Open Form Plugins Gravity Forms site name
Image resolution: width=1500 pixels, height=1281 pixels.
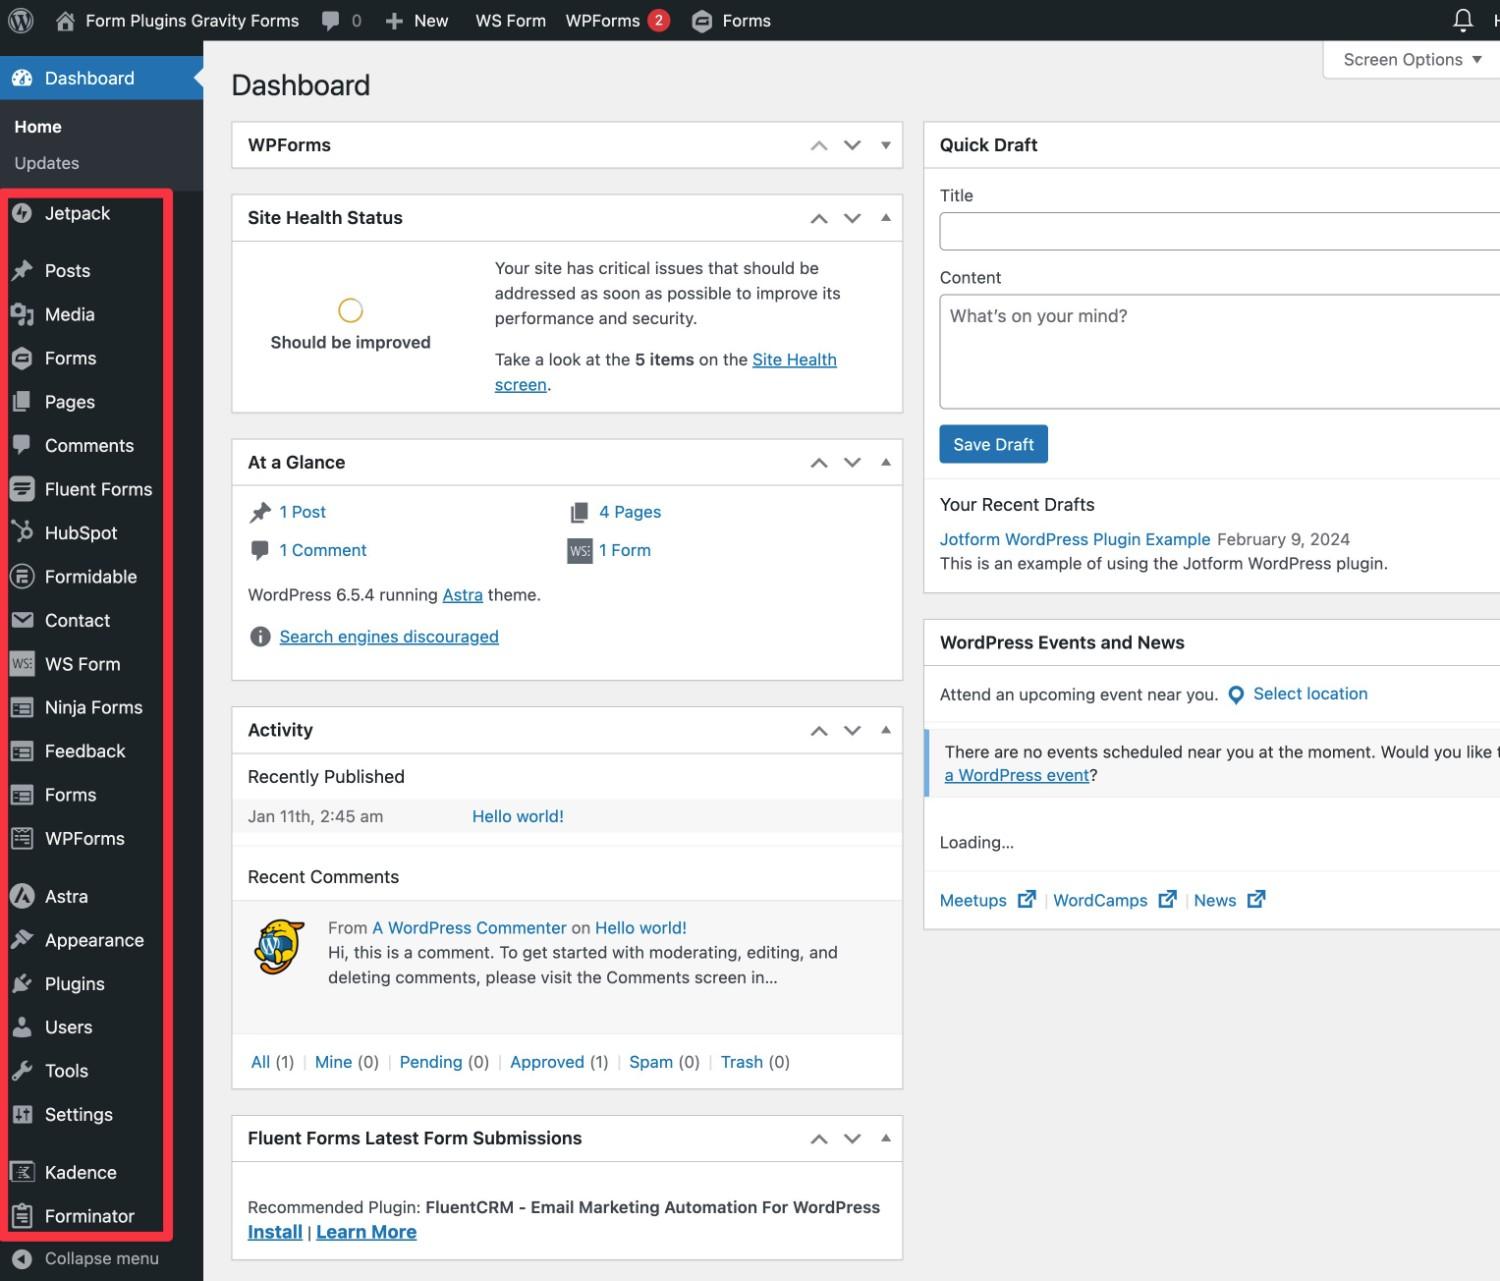pyautogui.click(x=192, y=20)
